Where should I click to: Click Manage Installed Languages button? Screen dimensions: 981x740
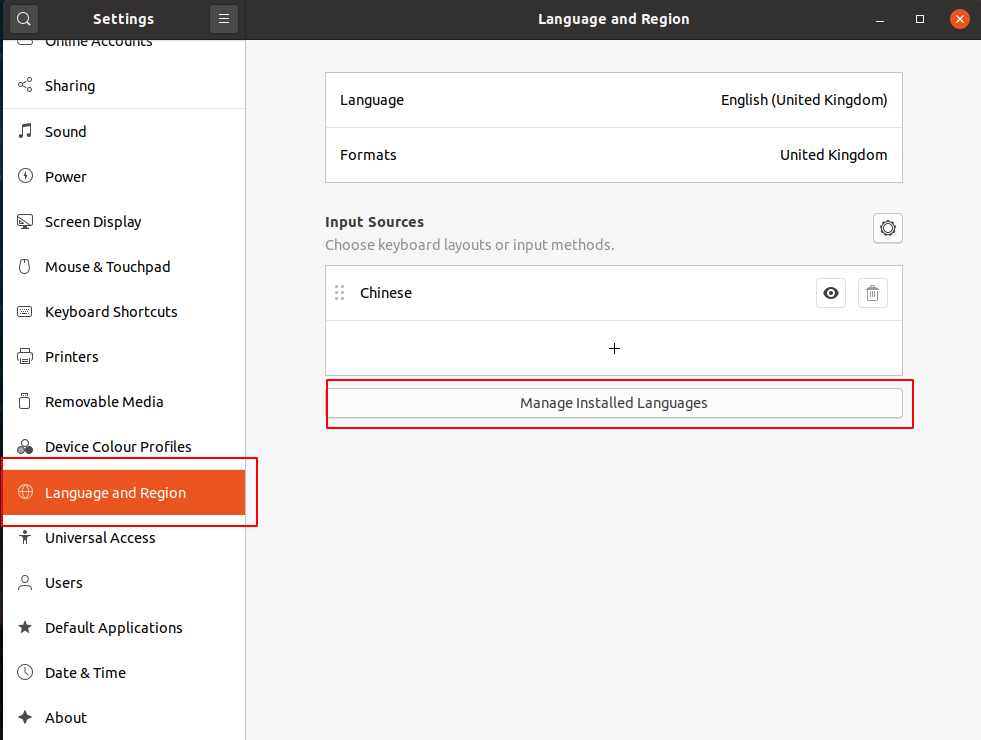pos(614,403)
